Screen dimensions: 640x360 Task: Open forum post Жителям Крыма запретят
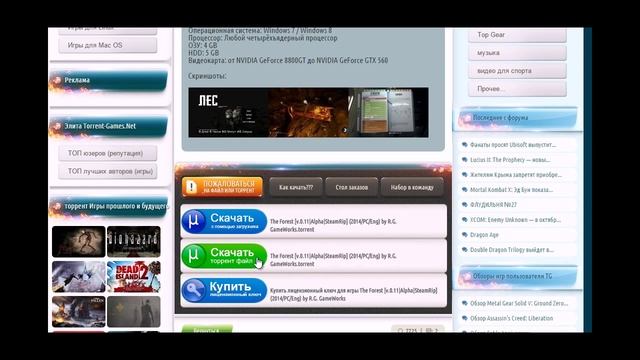point(516,175)
